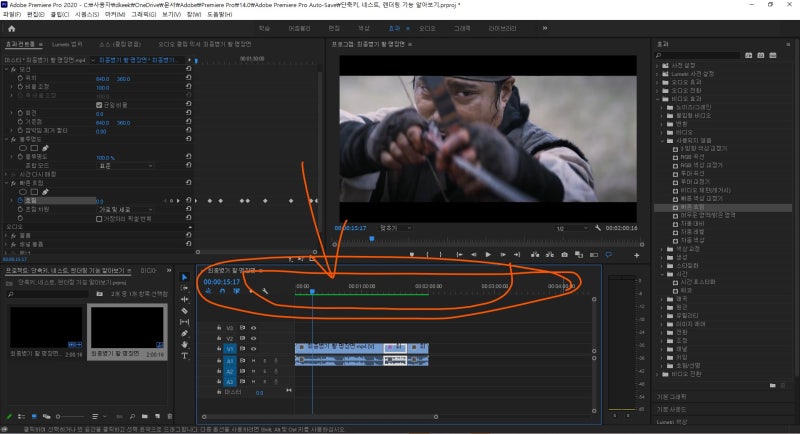This screenshot has width=800, height=434.
Task: Toggle Snap in timeline header
Action: pos(222,291)
